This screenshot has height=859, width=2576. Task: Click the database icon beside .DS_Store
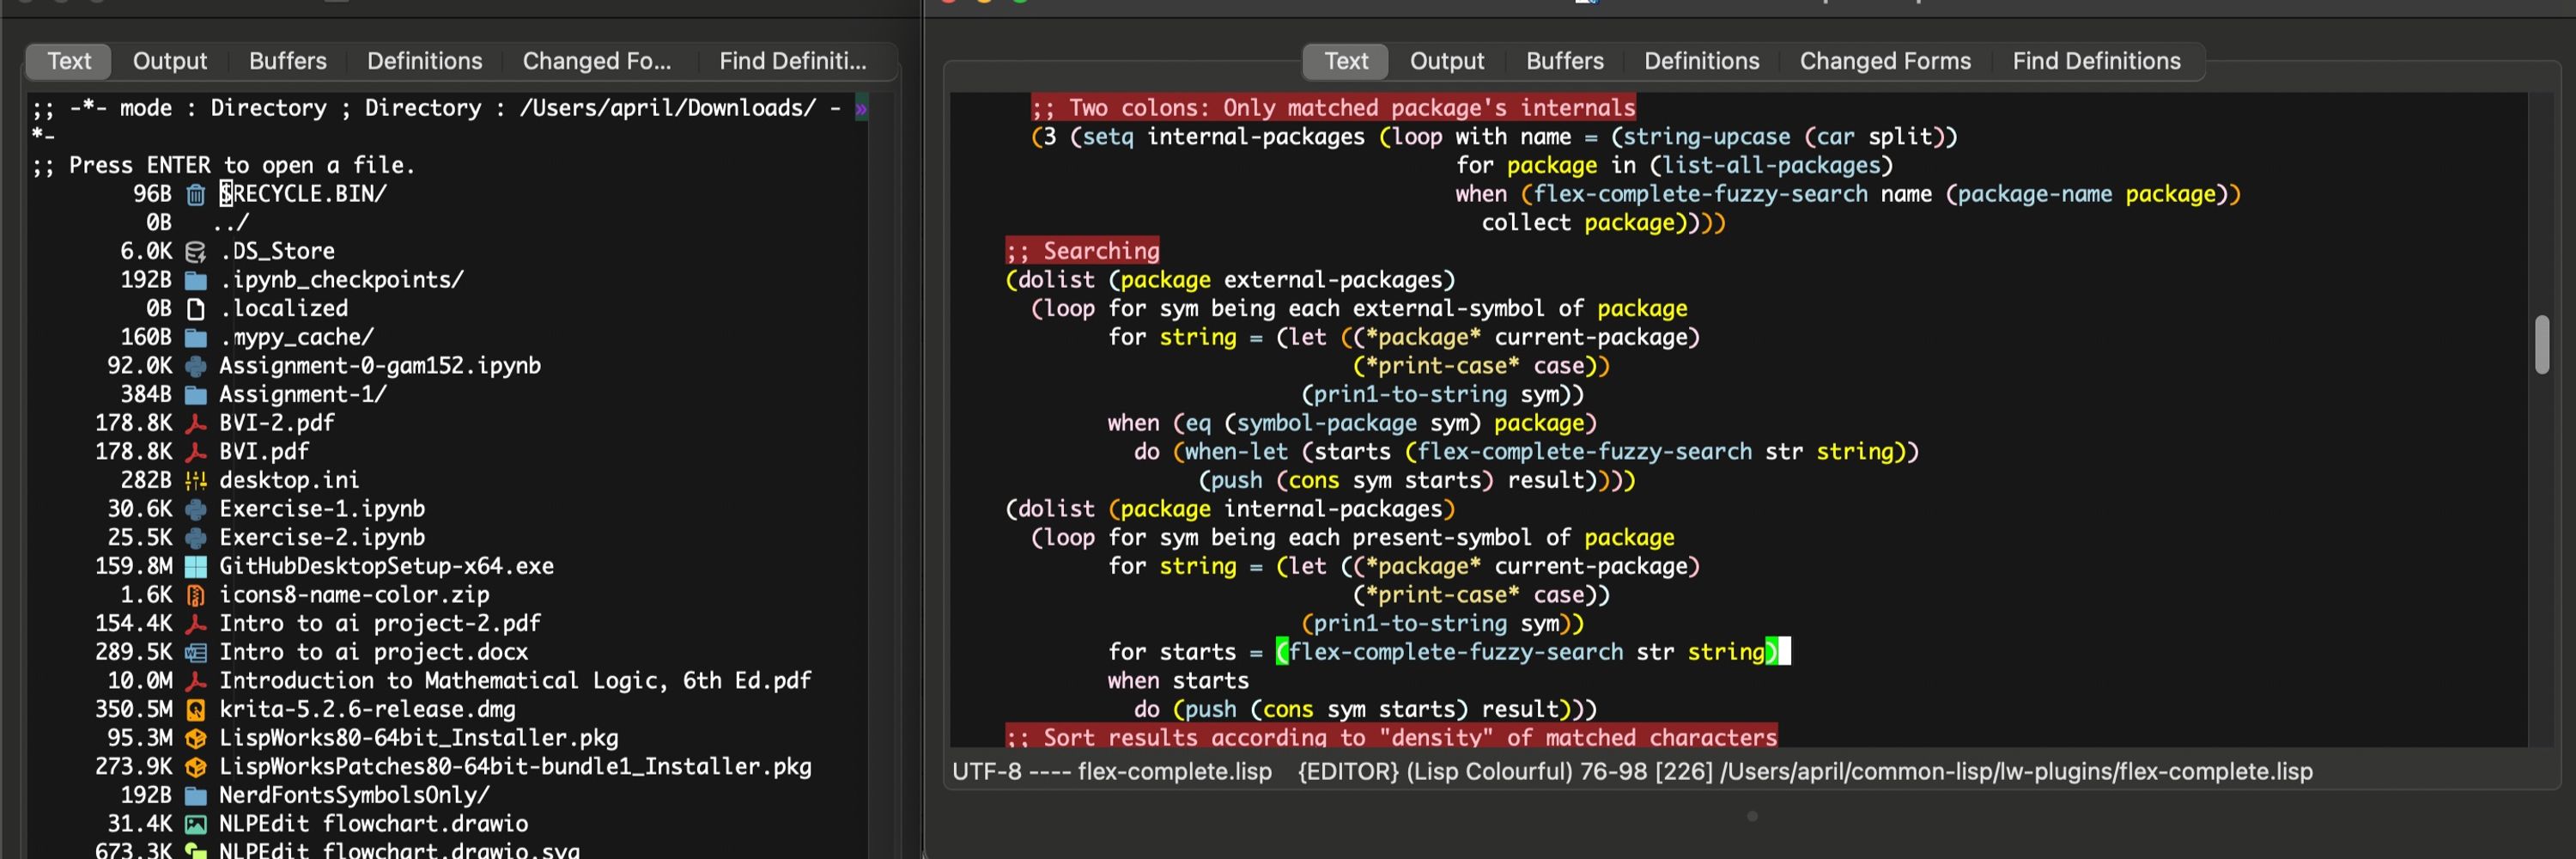tap(196, 251)
